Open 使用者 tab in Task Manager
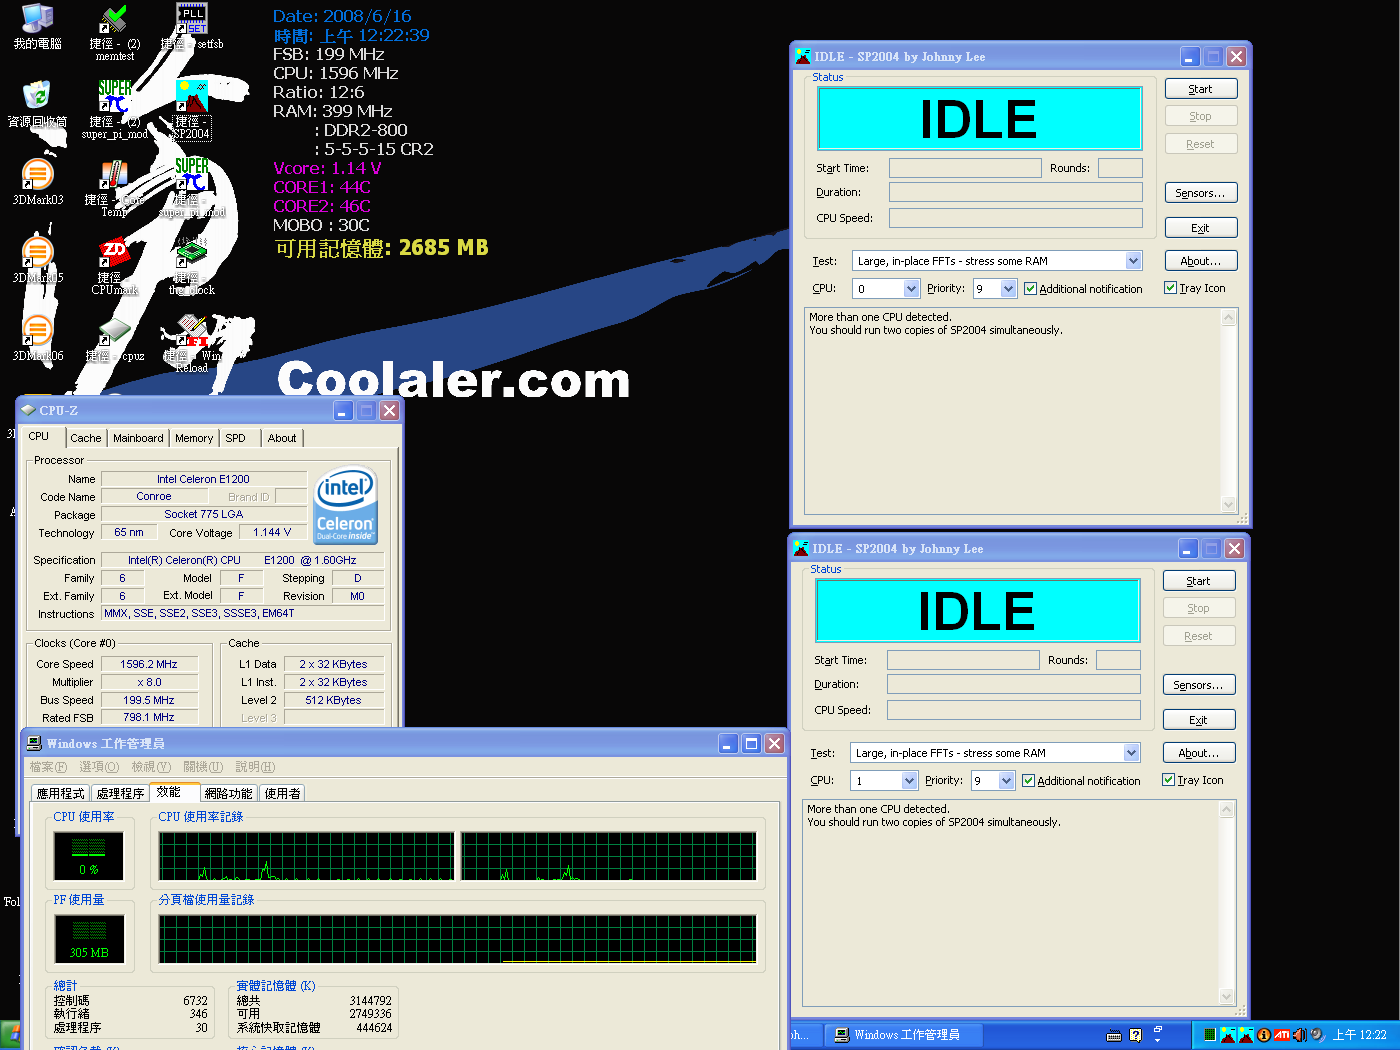 pos(283,793)
